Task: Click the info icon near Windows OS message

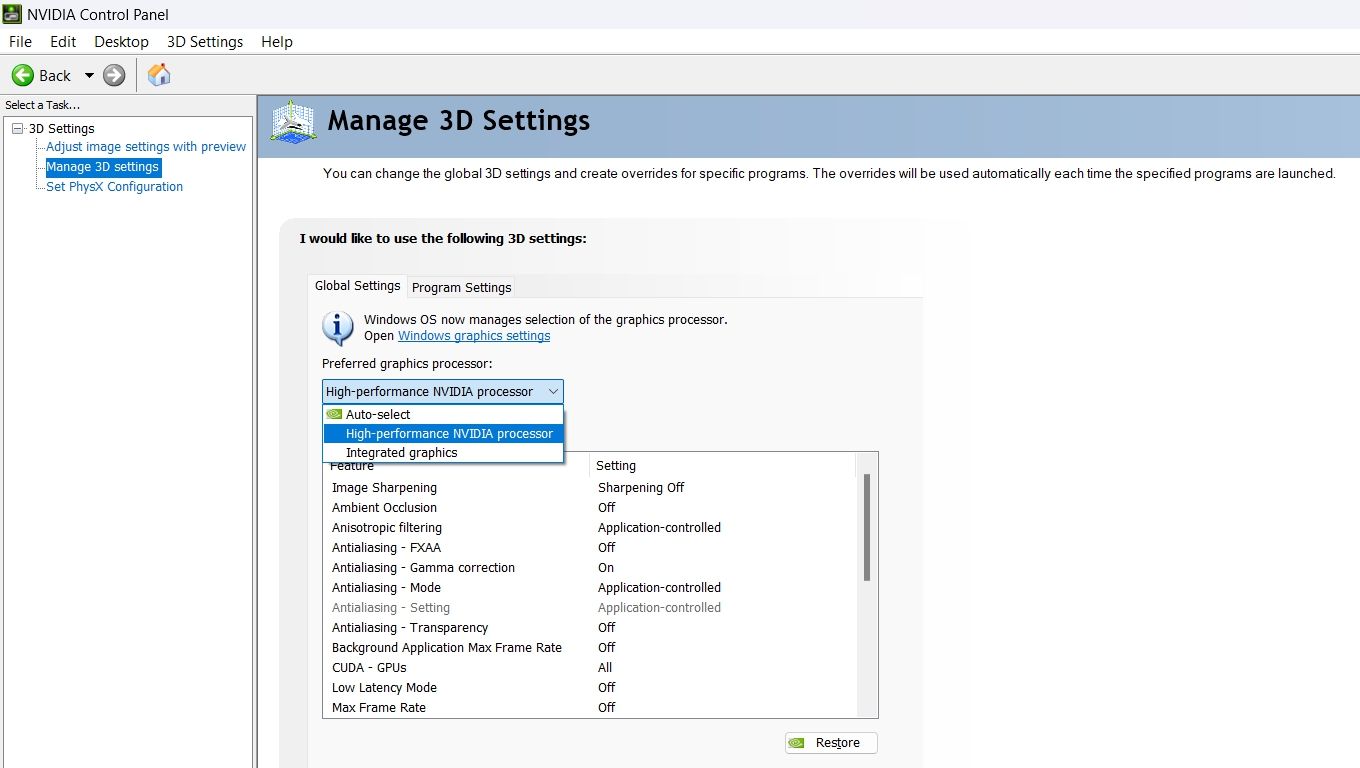Action: point(338,328)
